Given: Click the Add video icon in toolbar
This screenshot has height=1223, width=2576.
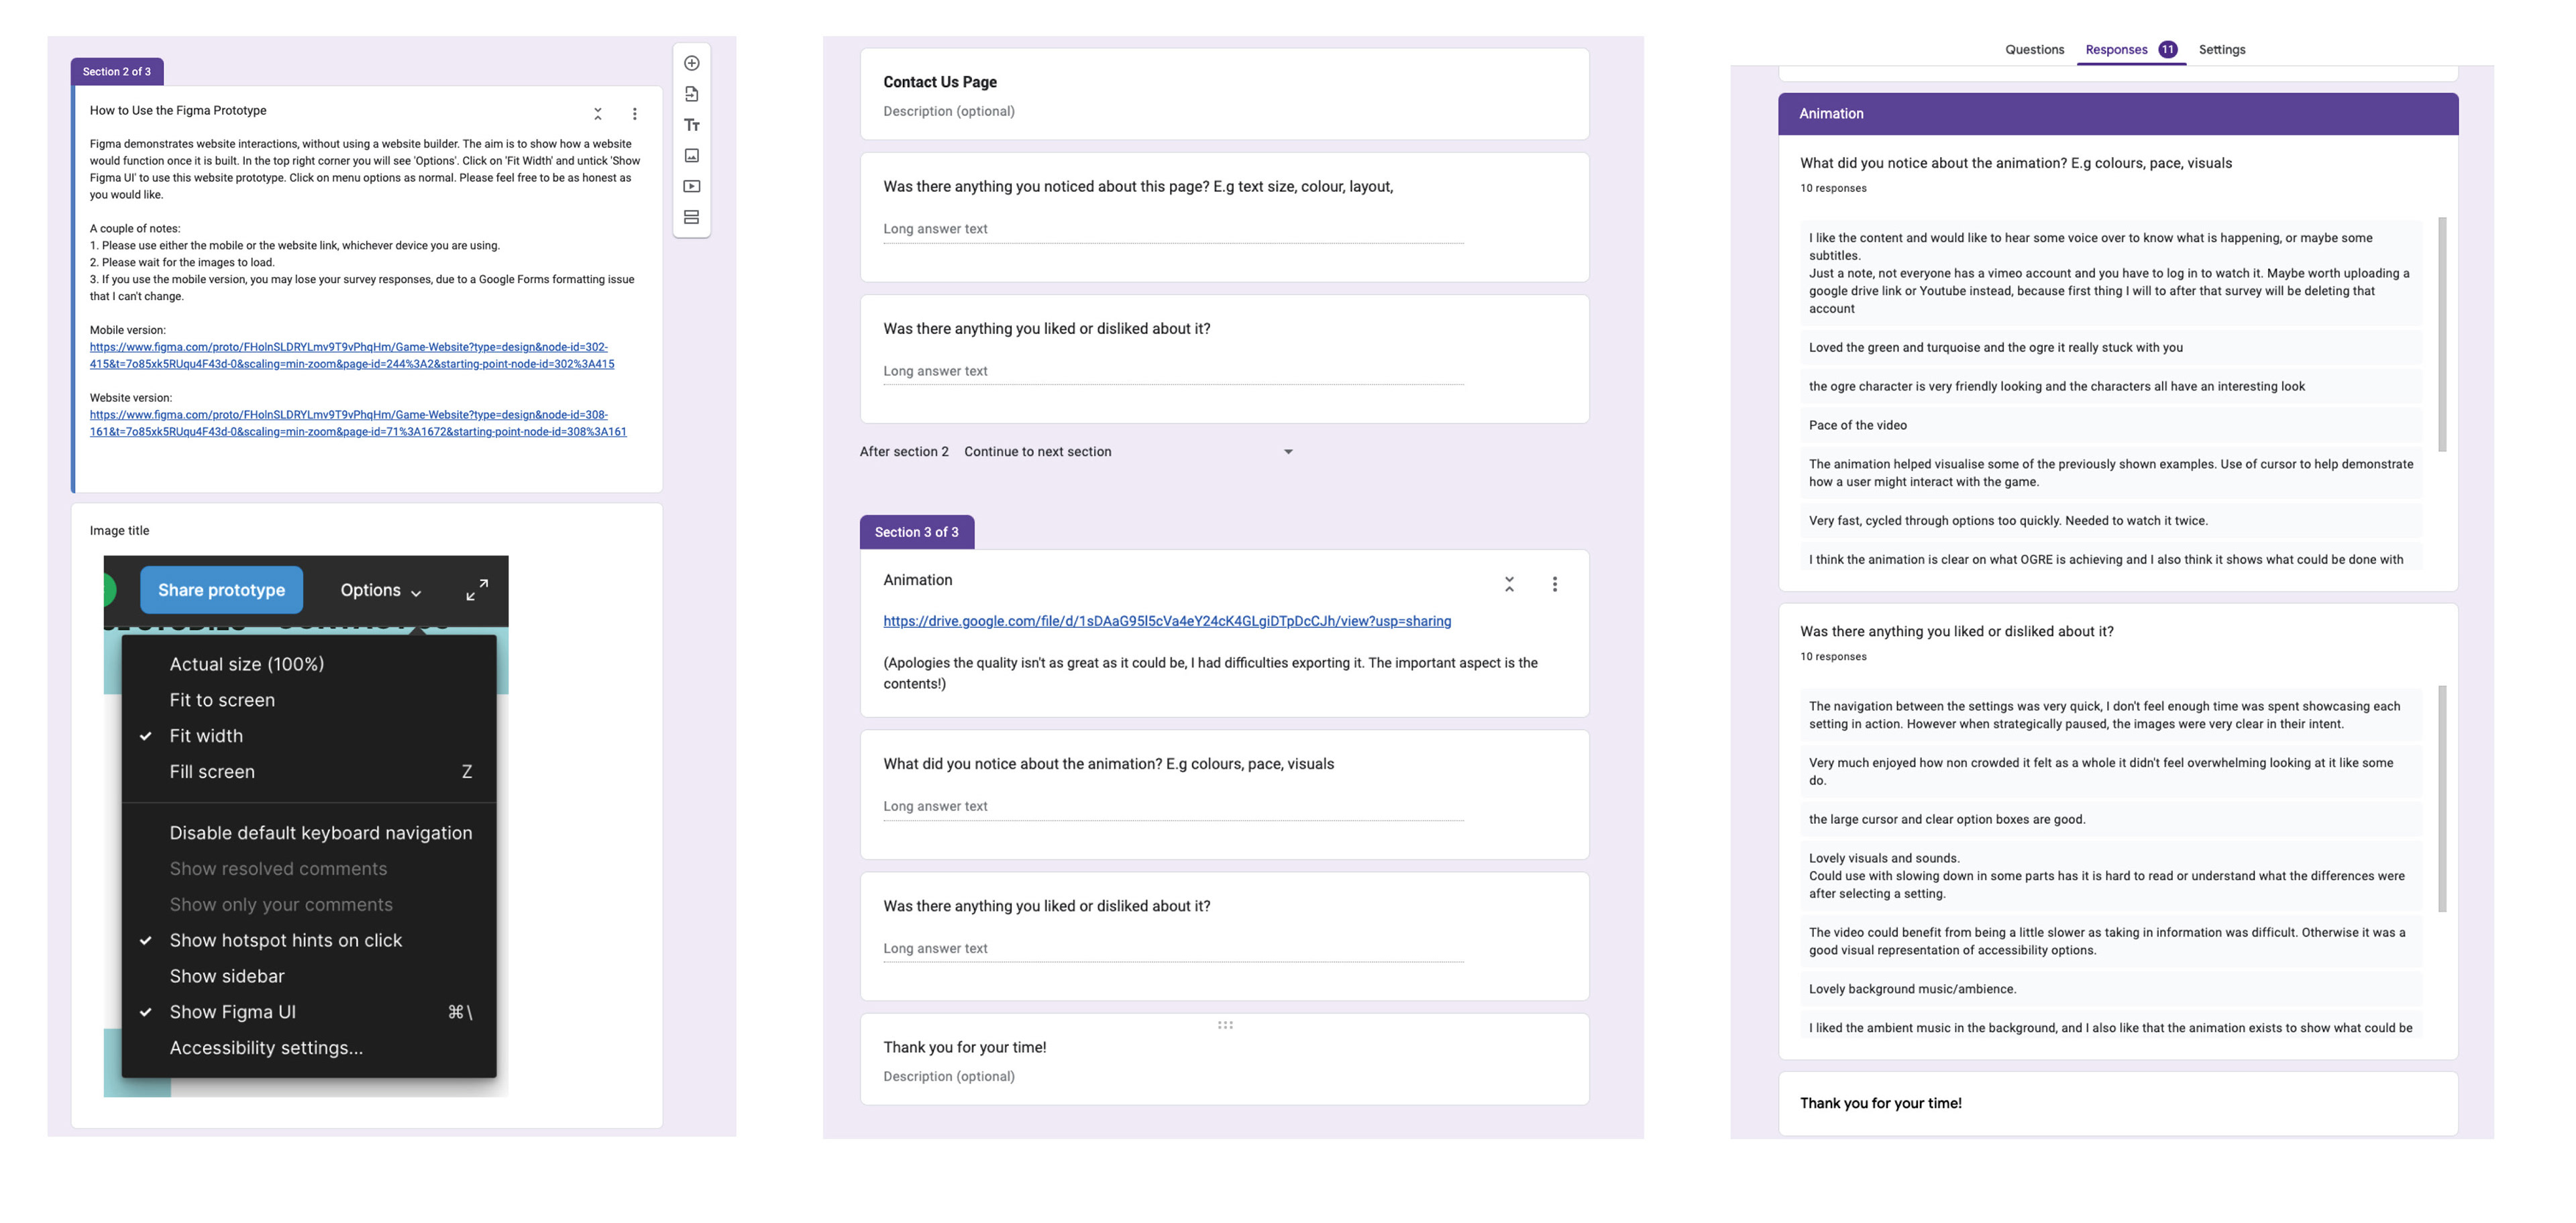Looking at the screenshot, I should (691, 186).
